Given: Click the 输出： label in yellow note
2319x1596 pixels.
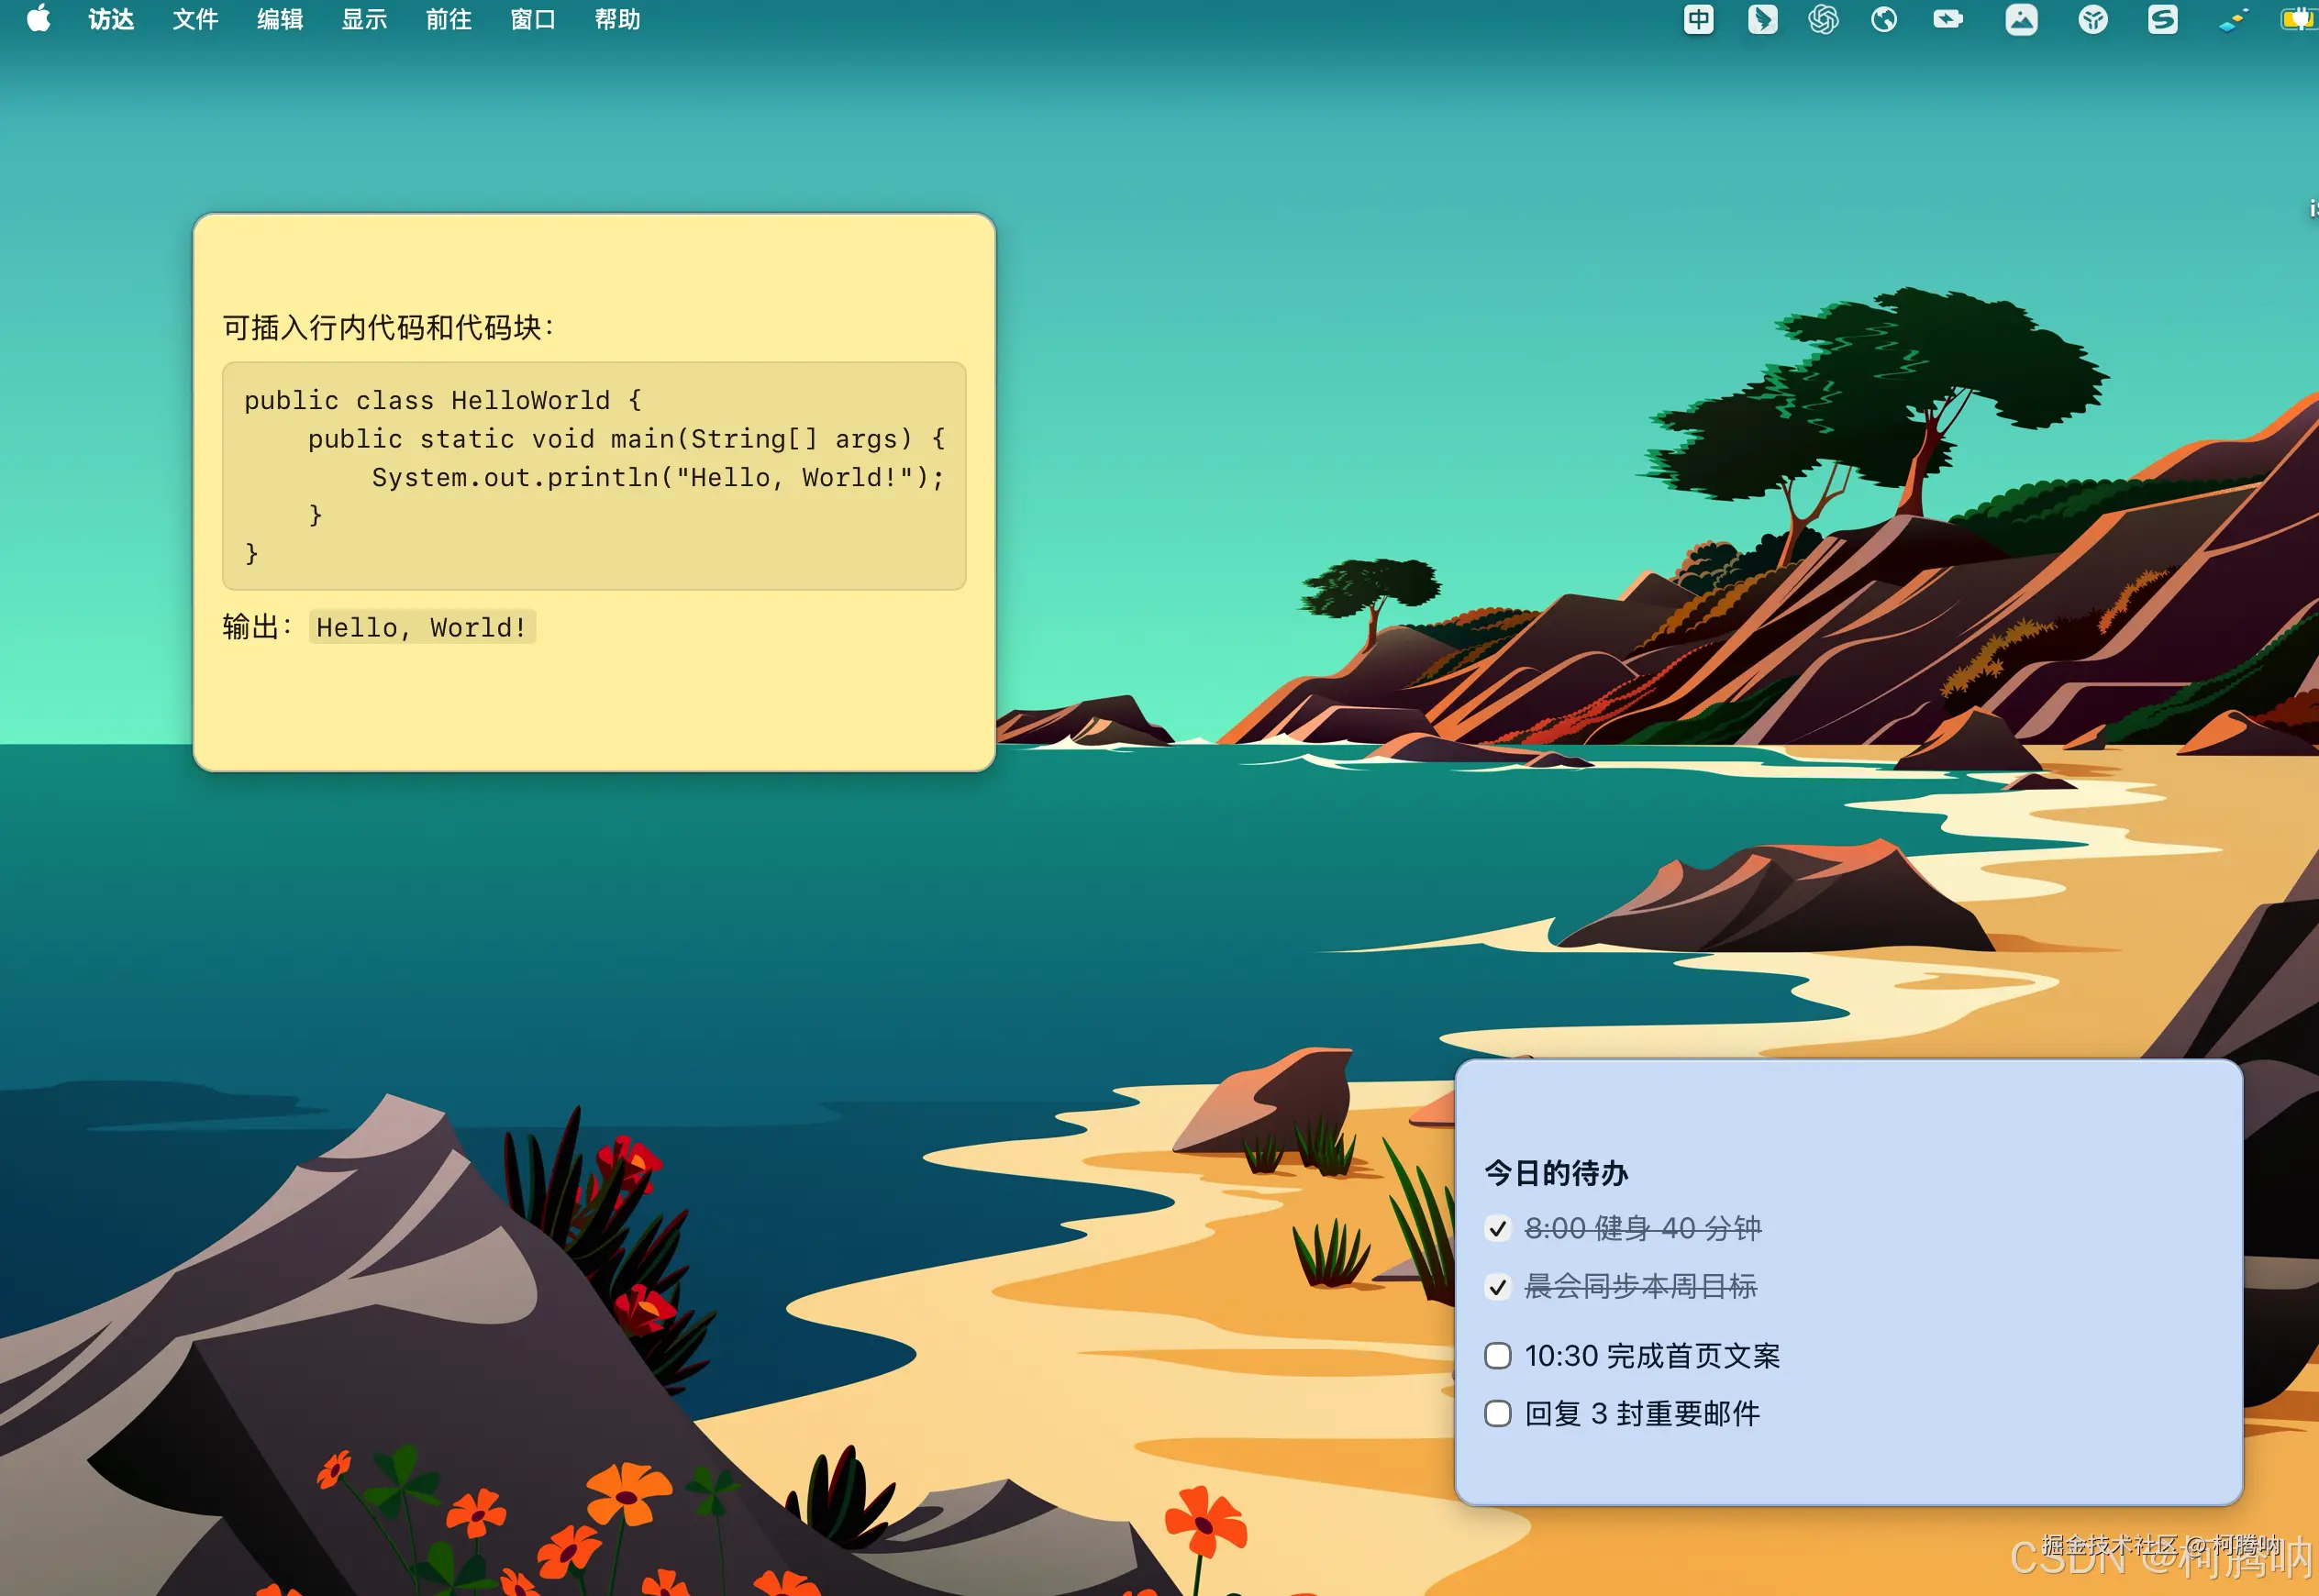Looking at the screenshot, I should 259,627.
